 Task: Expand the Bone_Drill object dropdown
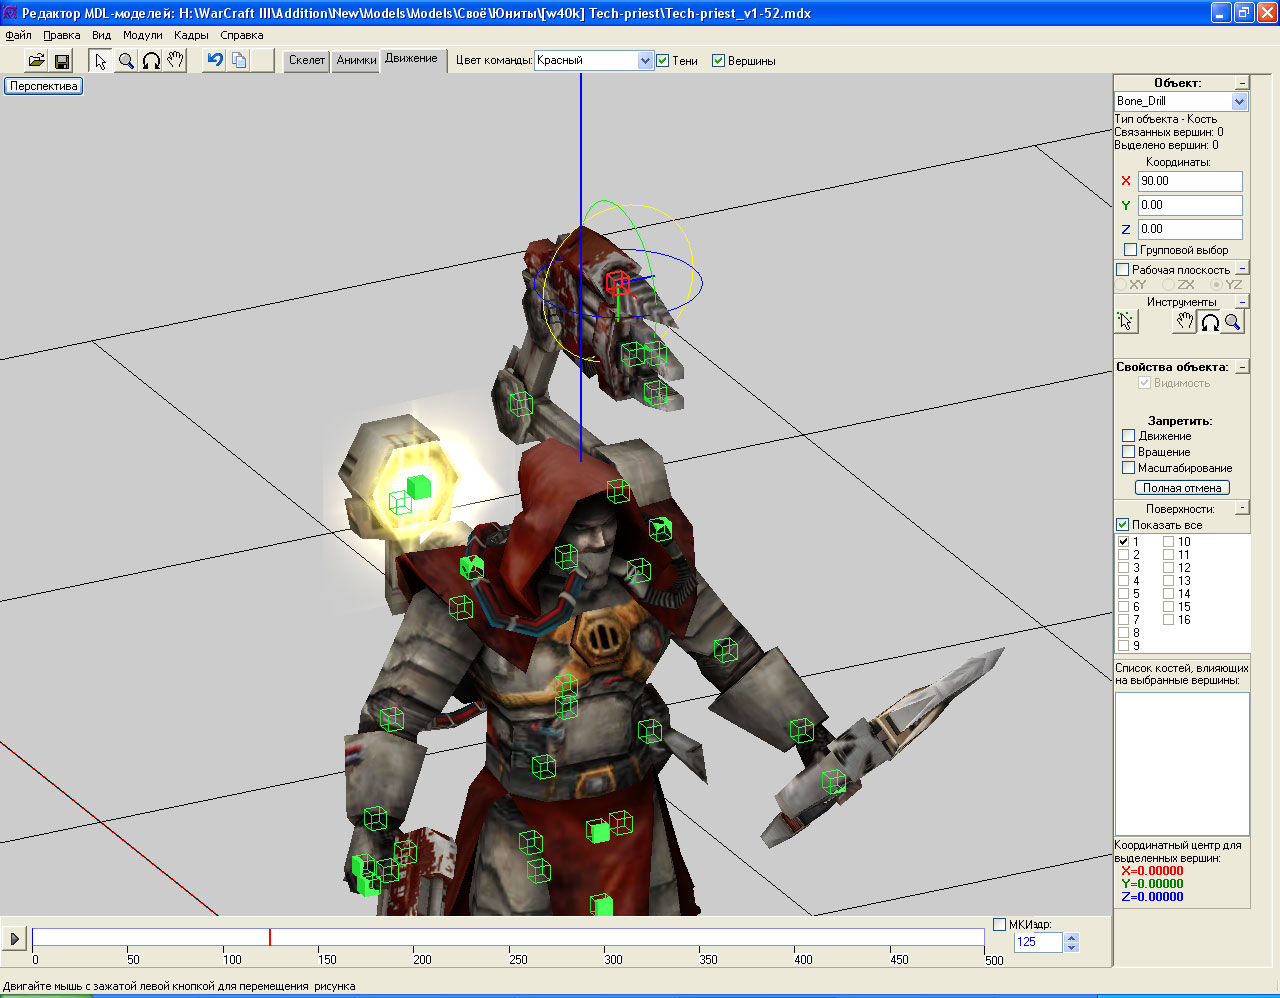point(1239,101)
